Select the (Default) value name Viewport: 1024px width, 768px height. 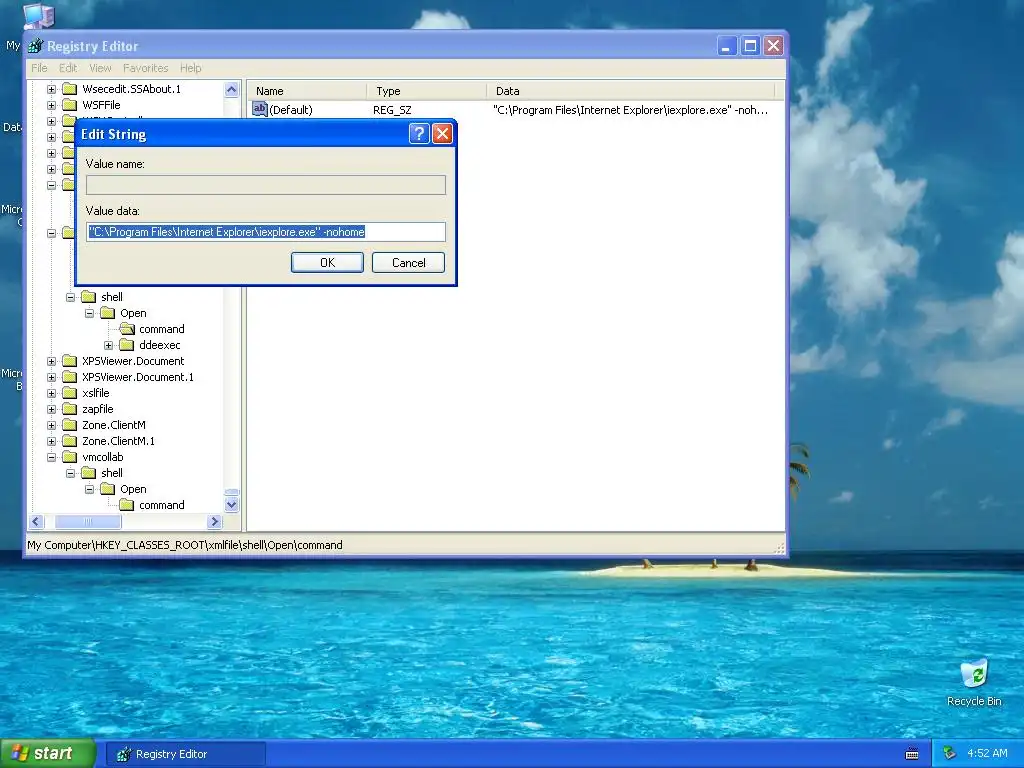291,110
